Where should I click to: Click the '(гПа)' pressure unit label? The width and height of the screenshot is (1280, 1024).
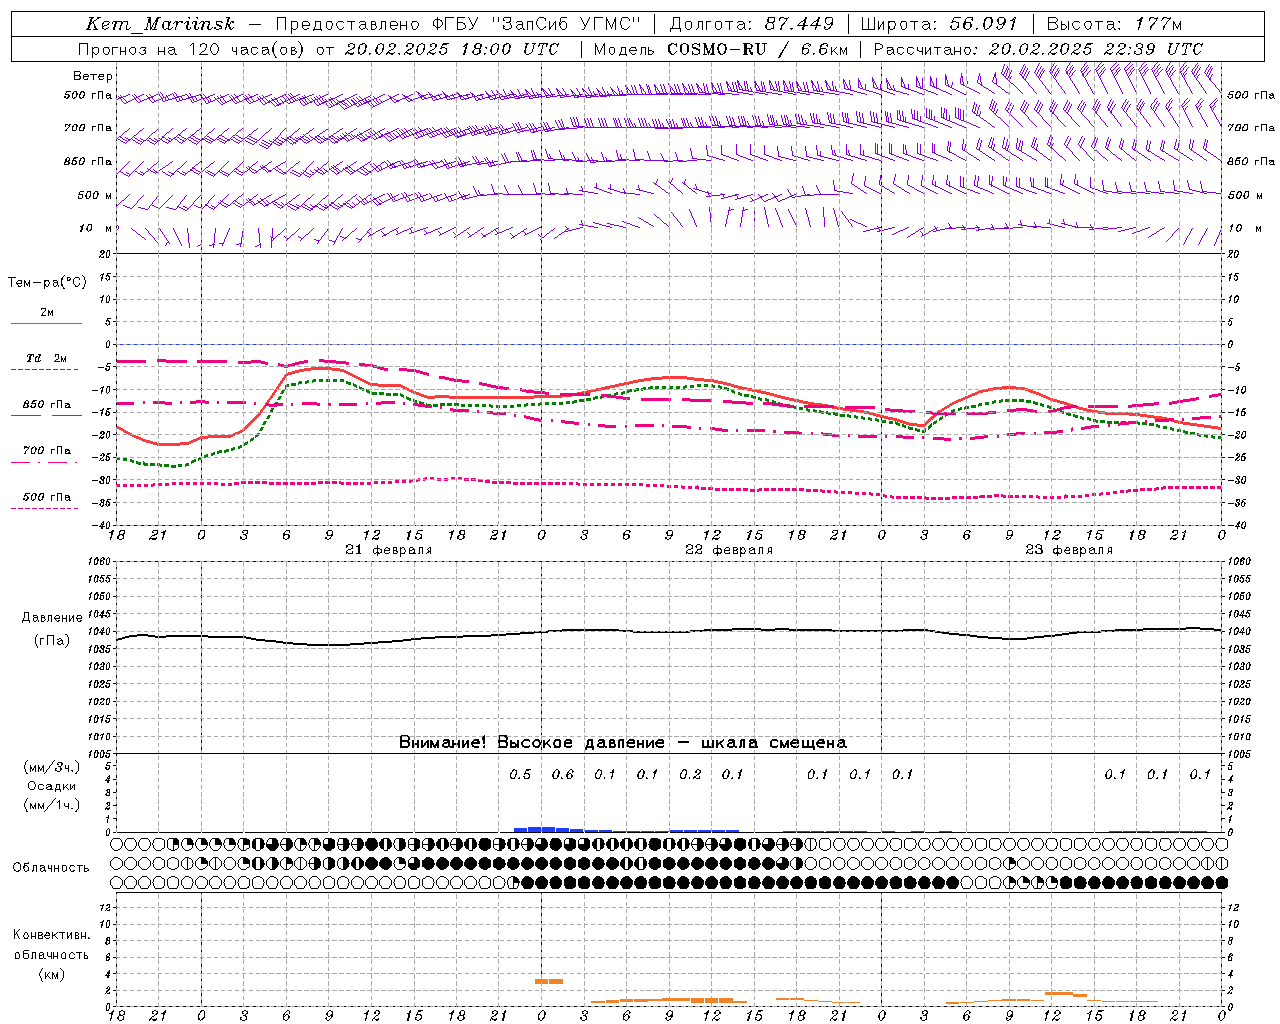52,641
